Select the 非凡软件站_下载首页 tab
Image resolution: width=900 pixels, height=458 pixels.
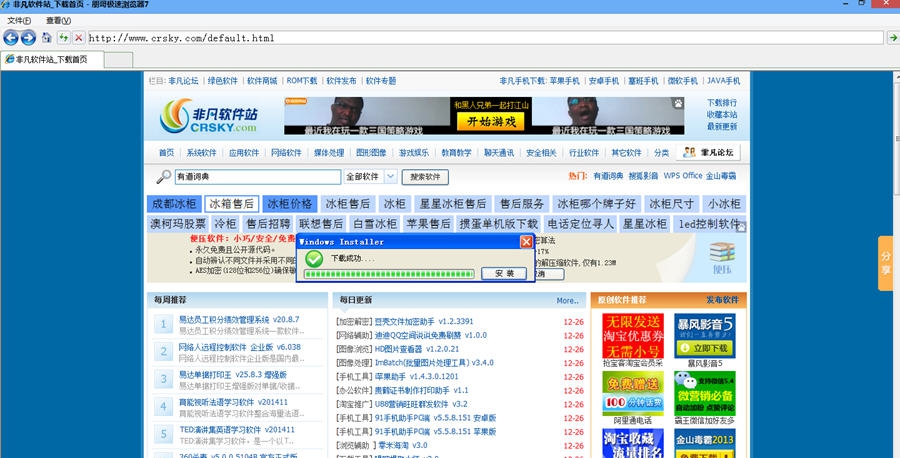pyautogui.click(x=52, y=59)
